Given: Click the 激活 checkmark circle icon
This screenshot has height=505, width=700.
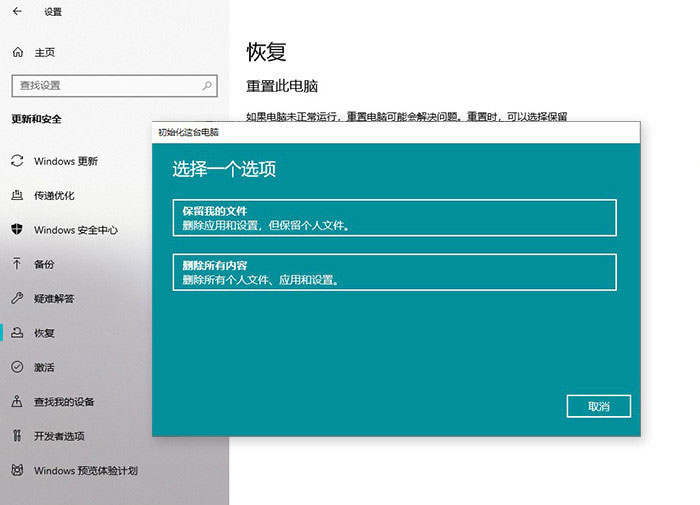Looking at the screenshot, I should (x=17, y=367).
